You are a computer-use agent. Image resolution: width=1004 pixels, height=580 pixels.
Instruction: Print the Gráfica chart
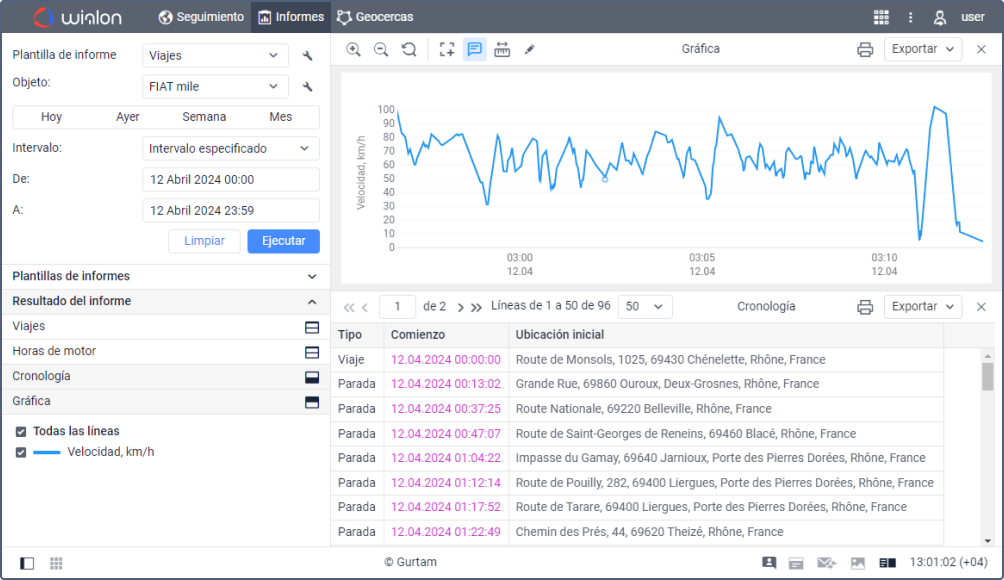coord(865,50)
